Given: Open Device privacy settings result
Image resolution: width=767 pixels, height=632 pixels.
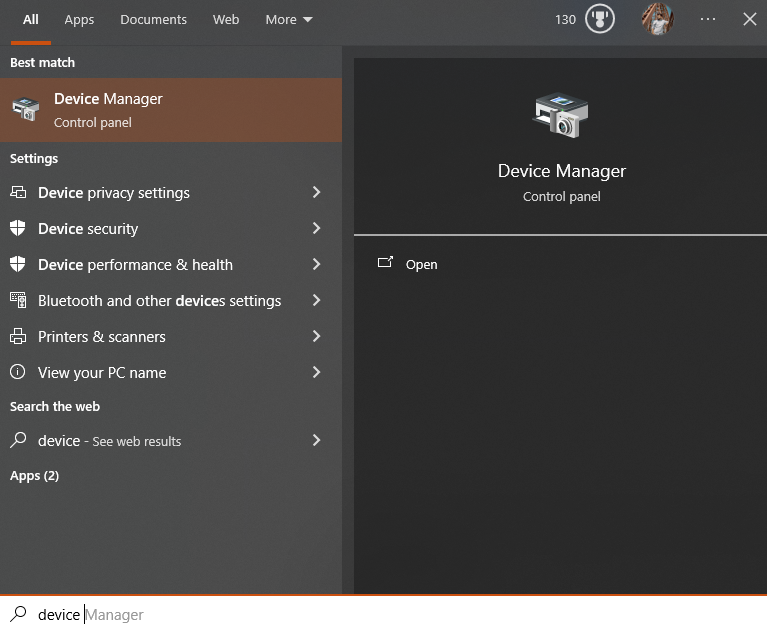Looking at the screenshot, I should [171, 193].
